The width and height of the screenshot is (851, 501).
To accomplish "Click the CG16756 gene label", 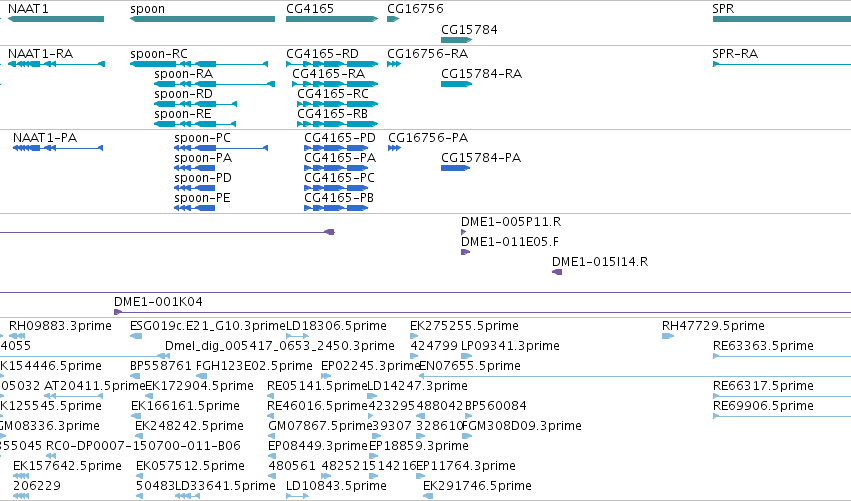I will (415, 9).
